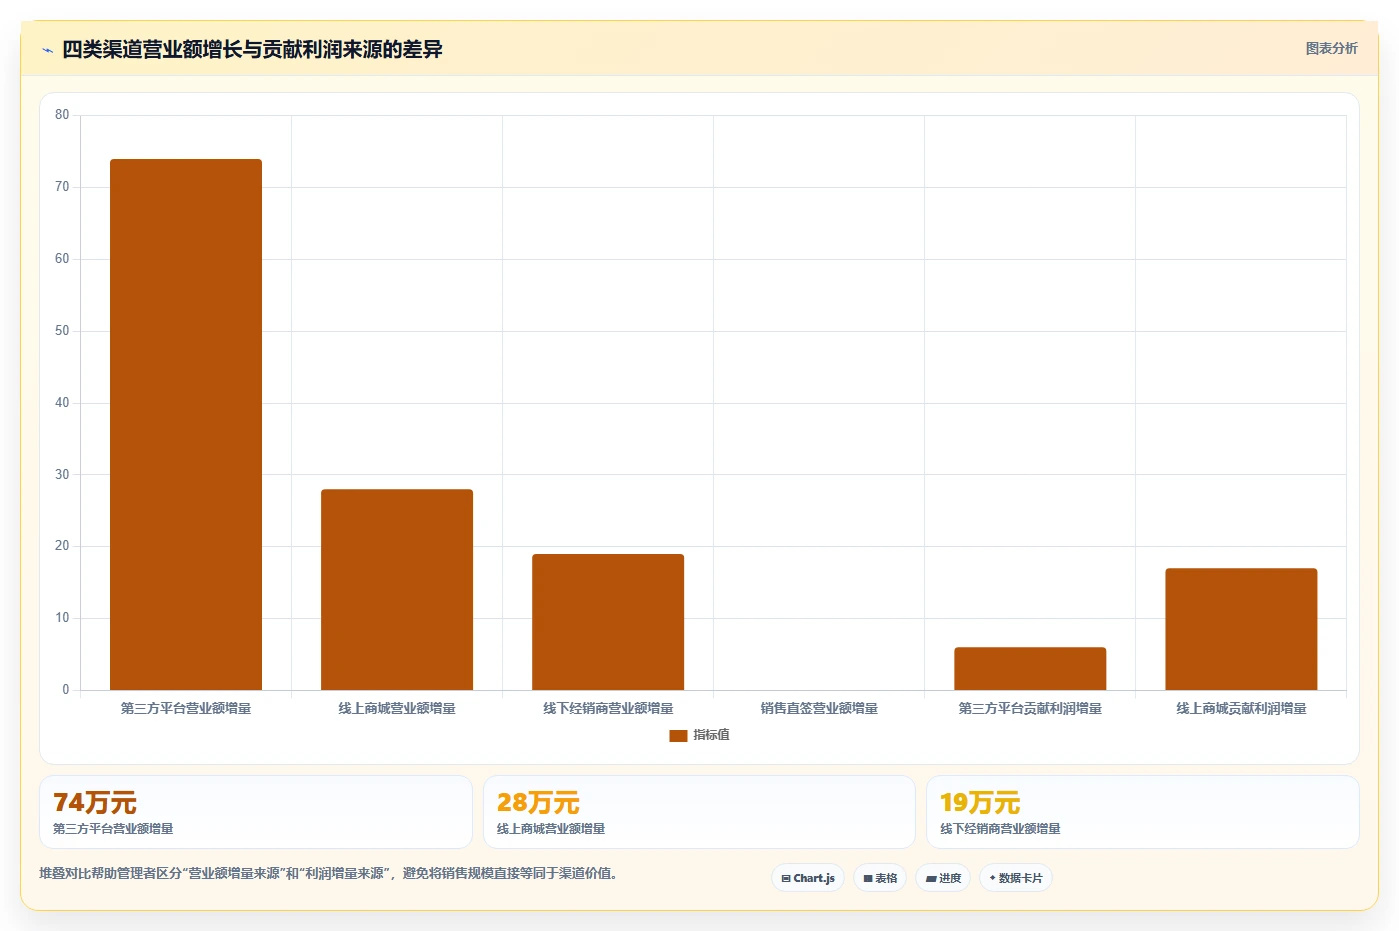
Task: Click the chart title 四类渠道营业额增长与贡献利润来源的差异
Action: (252, 49)
